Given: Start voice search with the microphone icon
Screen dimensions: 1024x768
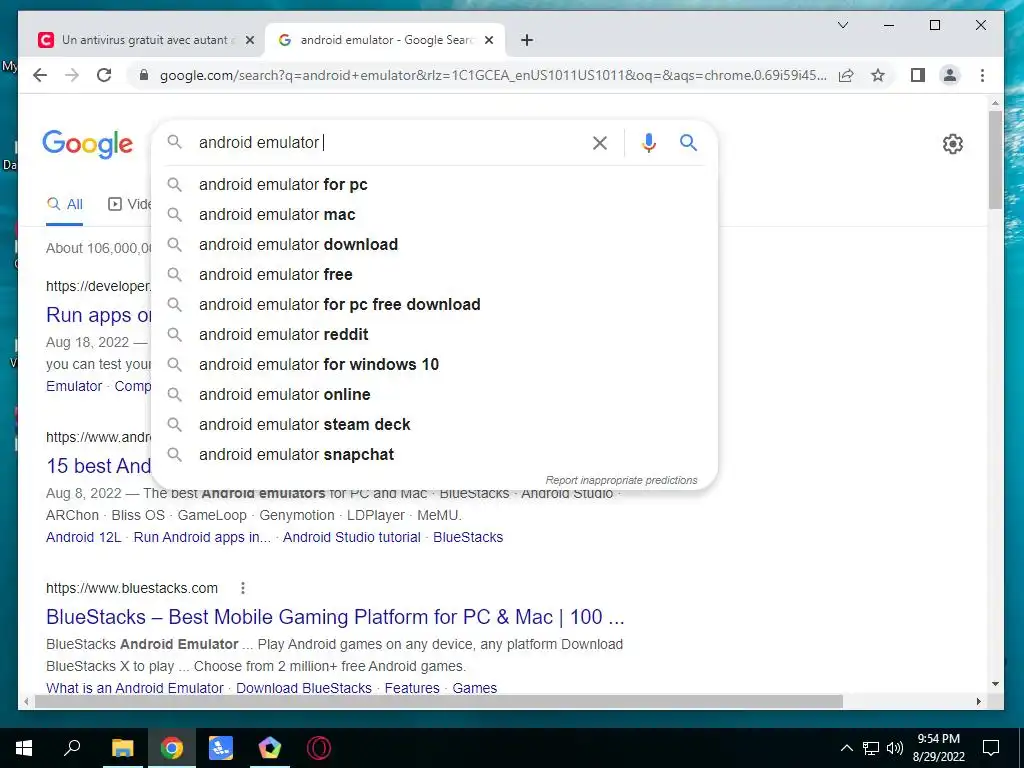Looking at the screenshot, I should pyautogui.click(x=648, y=143).
